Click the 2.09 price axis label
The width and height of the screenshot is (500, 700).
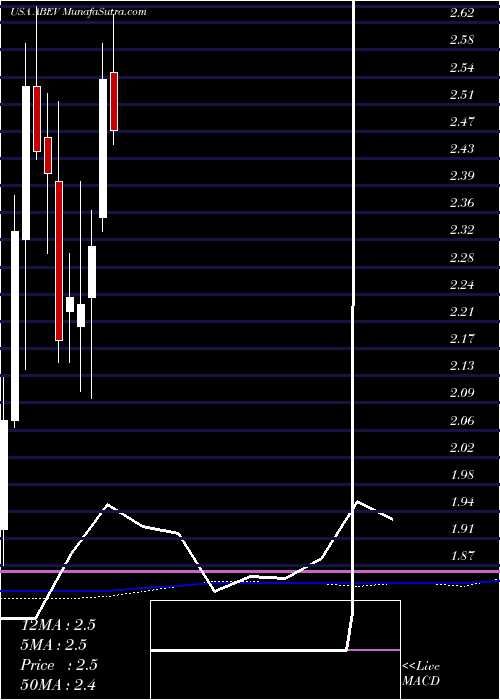tap(462, 393)
